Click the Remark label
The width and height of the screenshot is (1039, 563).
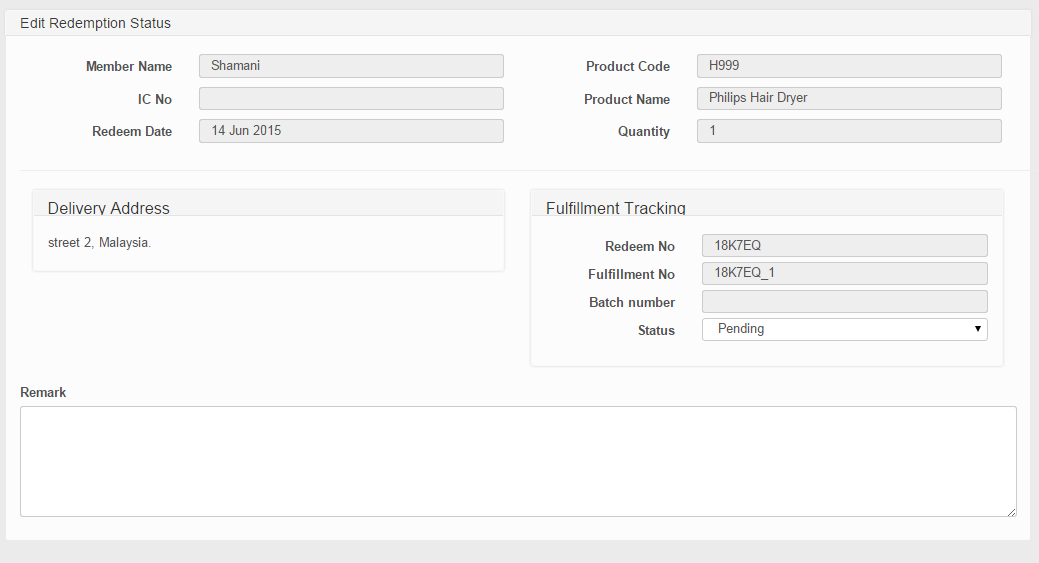[x=43, y=393]
